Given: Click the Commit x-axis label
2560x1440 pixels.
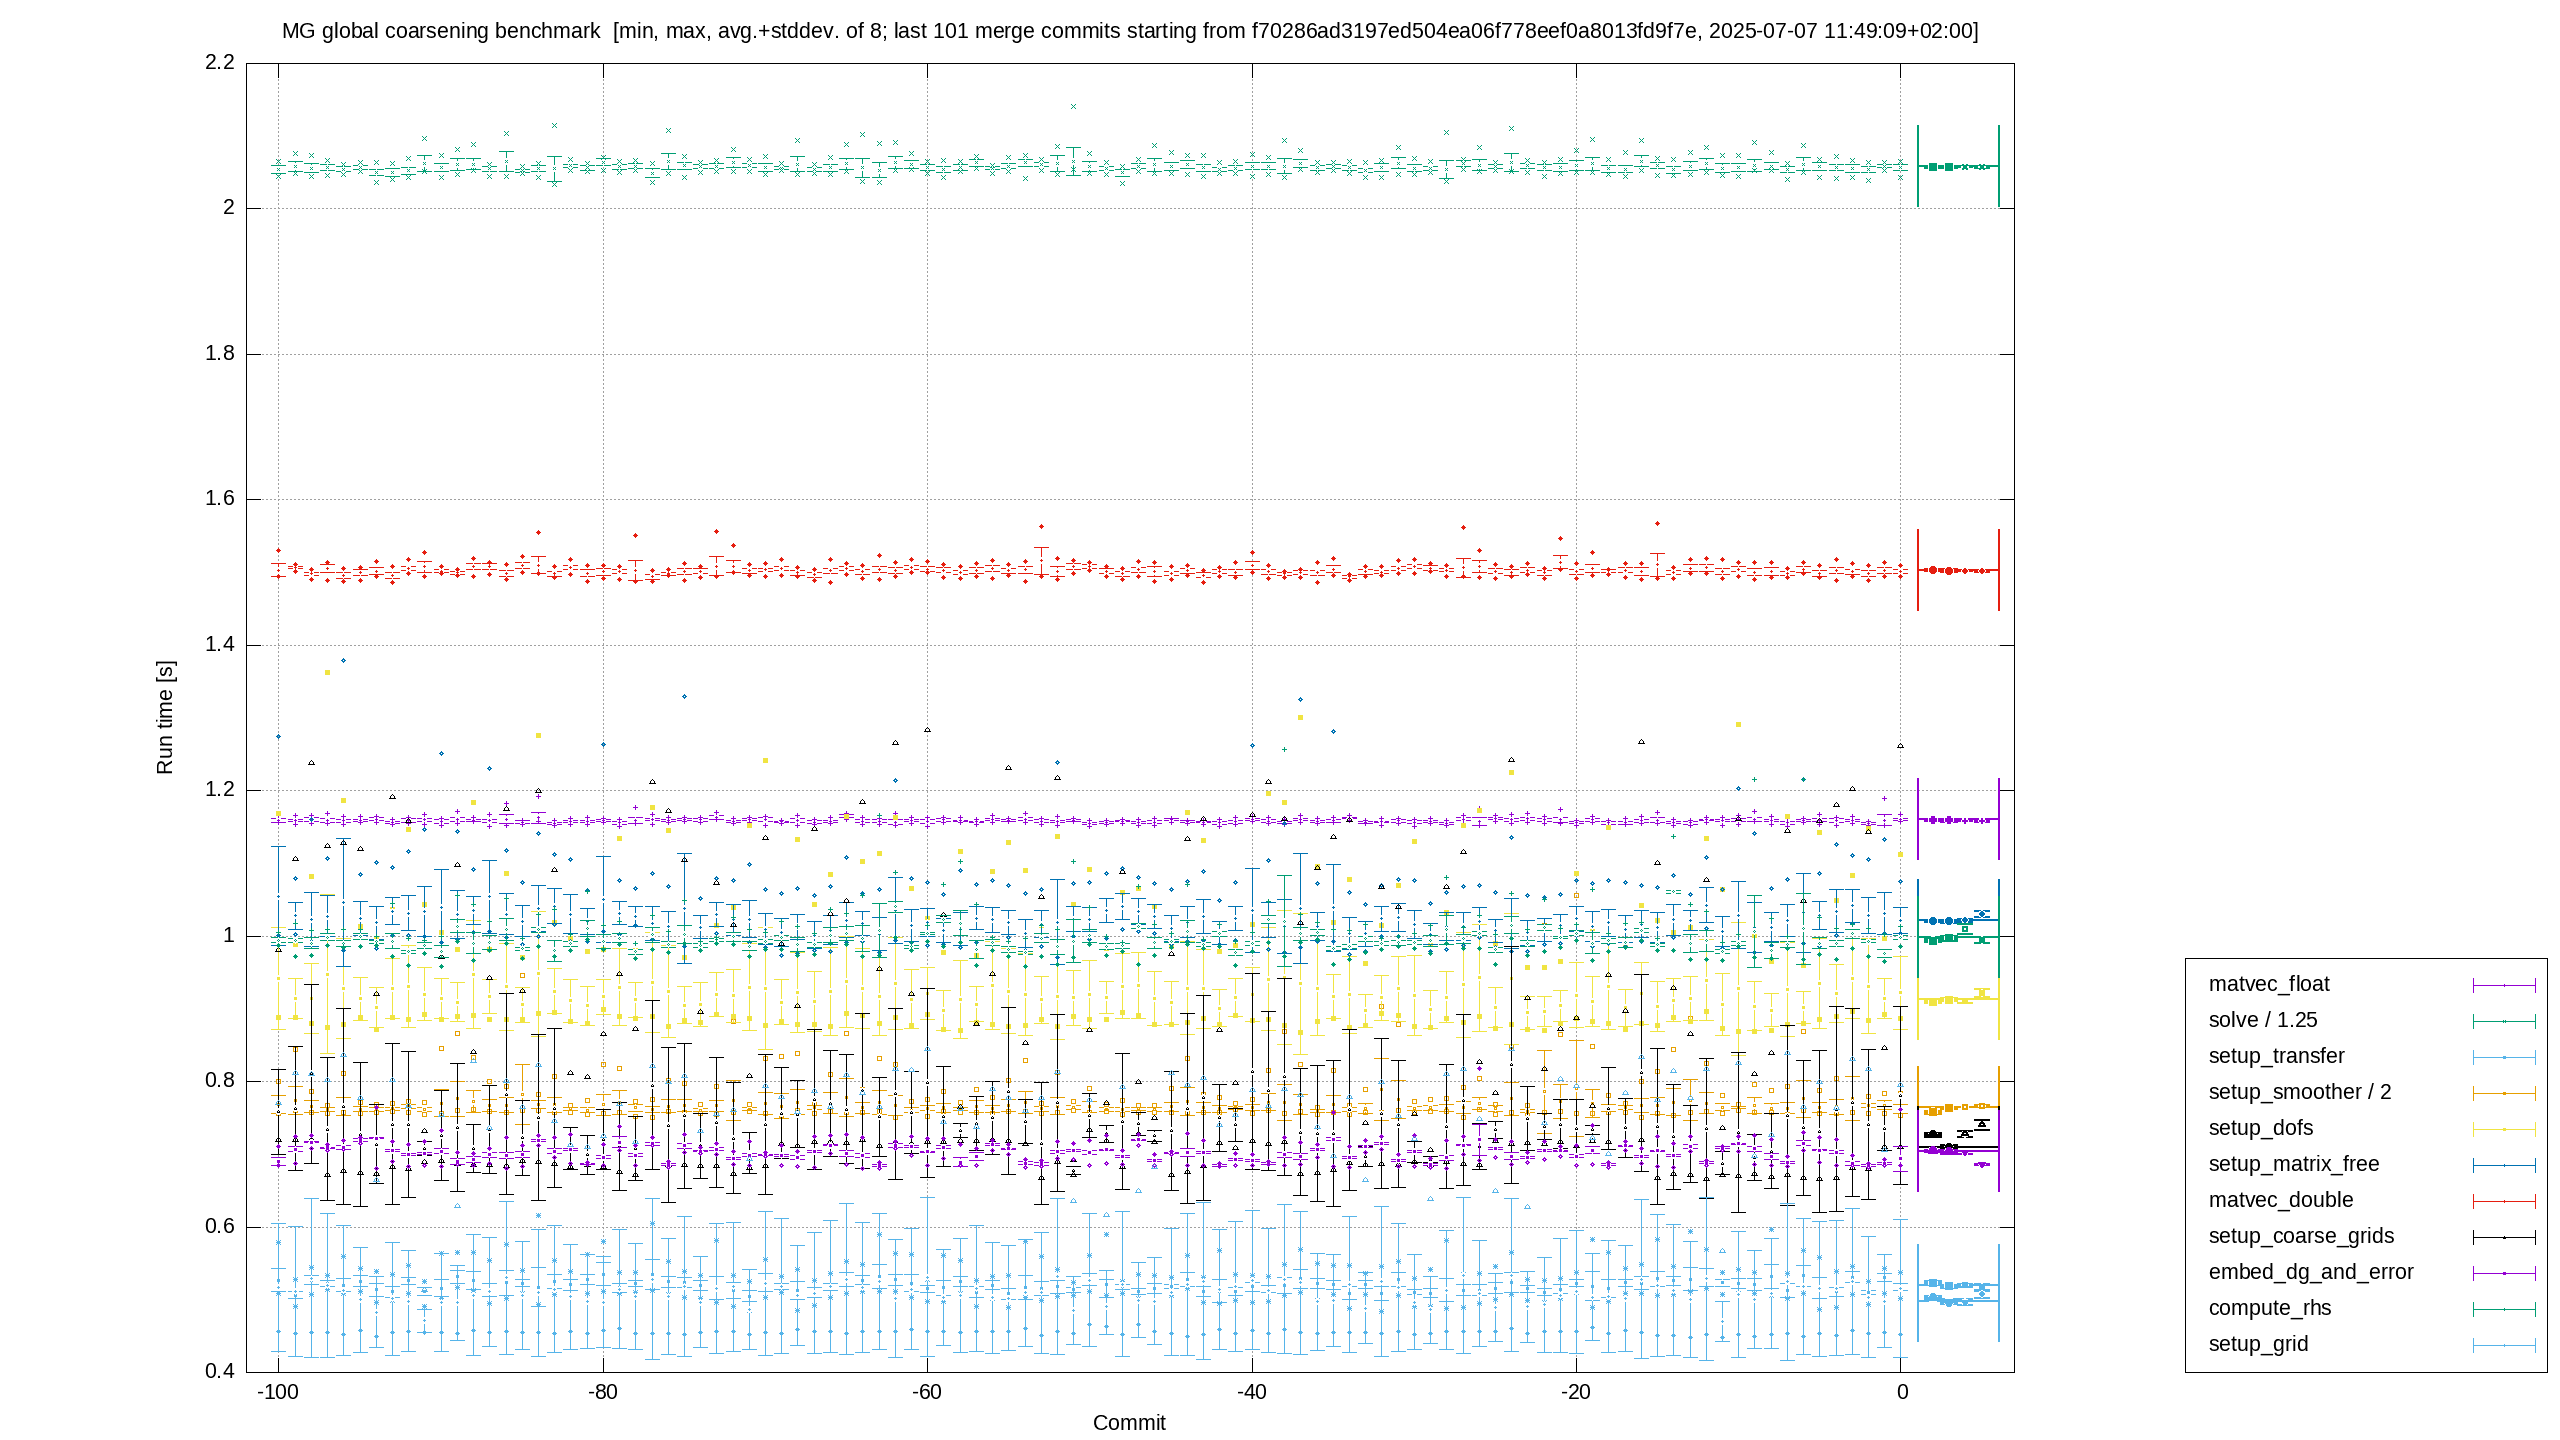Looking at the screenshot, I should (1129, 1422).
